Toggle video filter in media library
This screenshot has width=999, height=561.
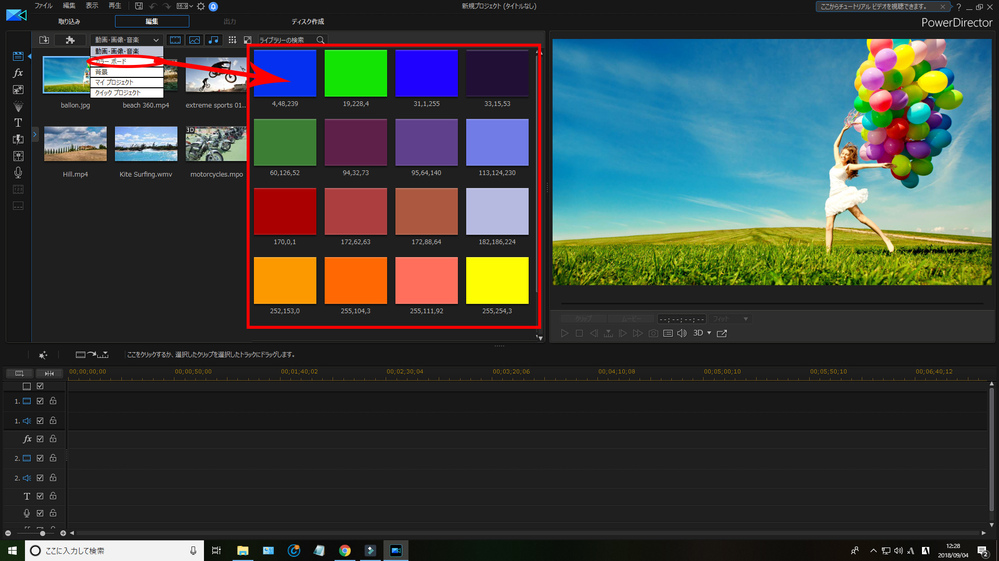[x=175, y=40]
